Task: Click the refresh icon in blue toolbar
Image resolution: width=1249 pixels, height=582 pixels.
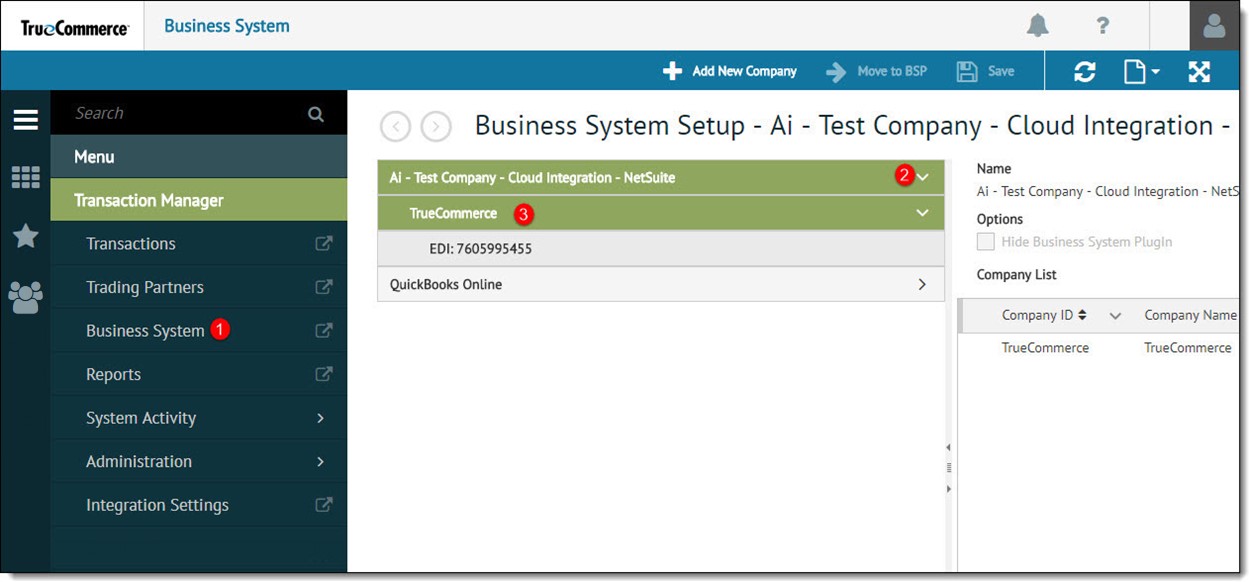Action: (1085, 71)
